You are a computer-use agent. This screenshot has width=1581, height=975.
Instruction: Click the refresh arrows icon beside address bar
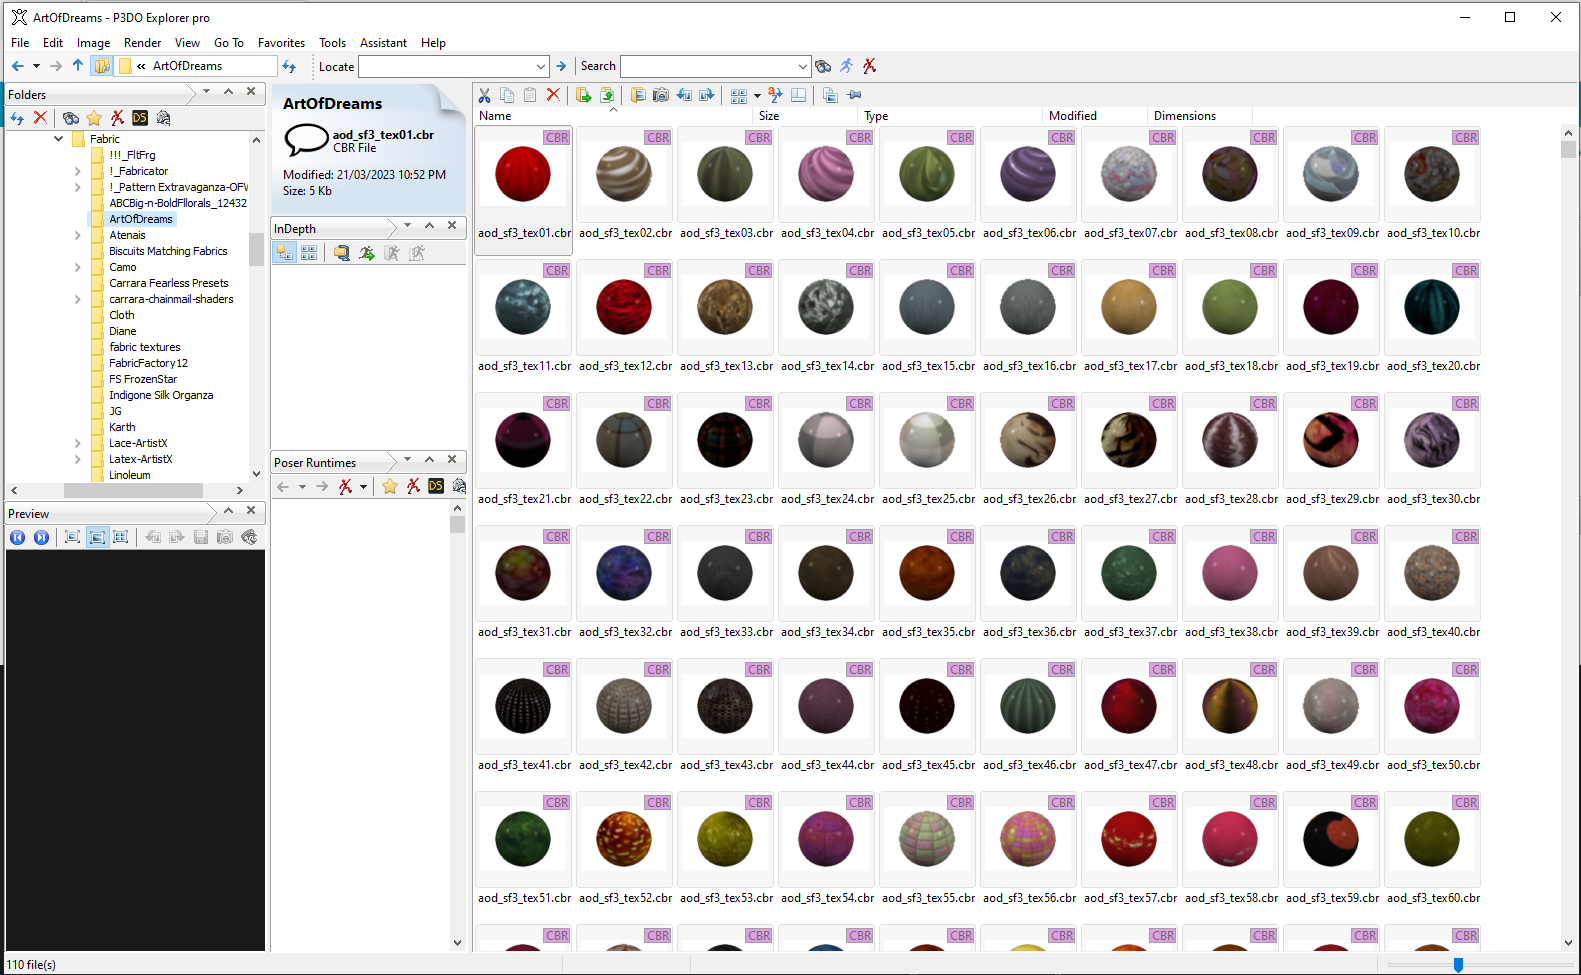coord(289,66)
